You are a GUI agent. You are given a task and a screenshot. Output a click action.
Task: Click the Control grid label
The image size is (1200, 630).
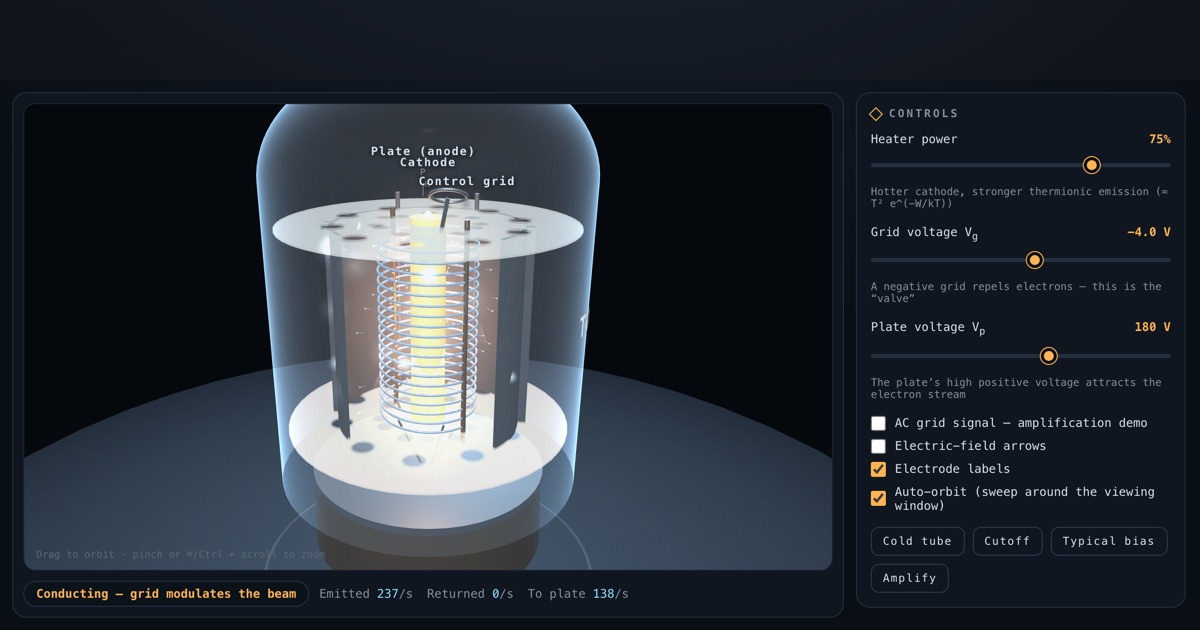tap(467, 181)
